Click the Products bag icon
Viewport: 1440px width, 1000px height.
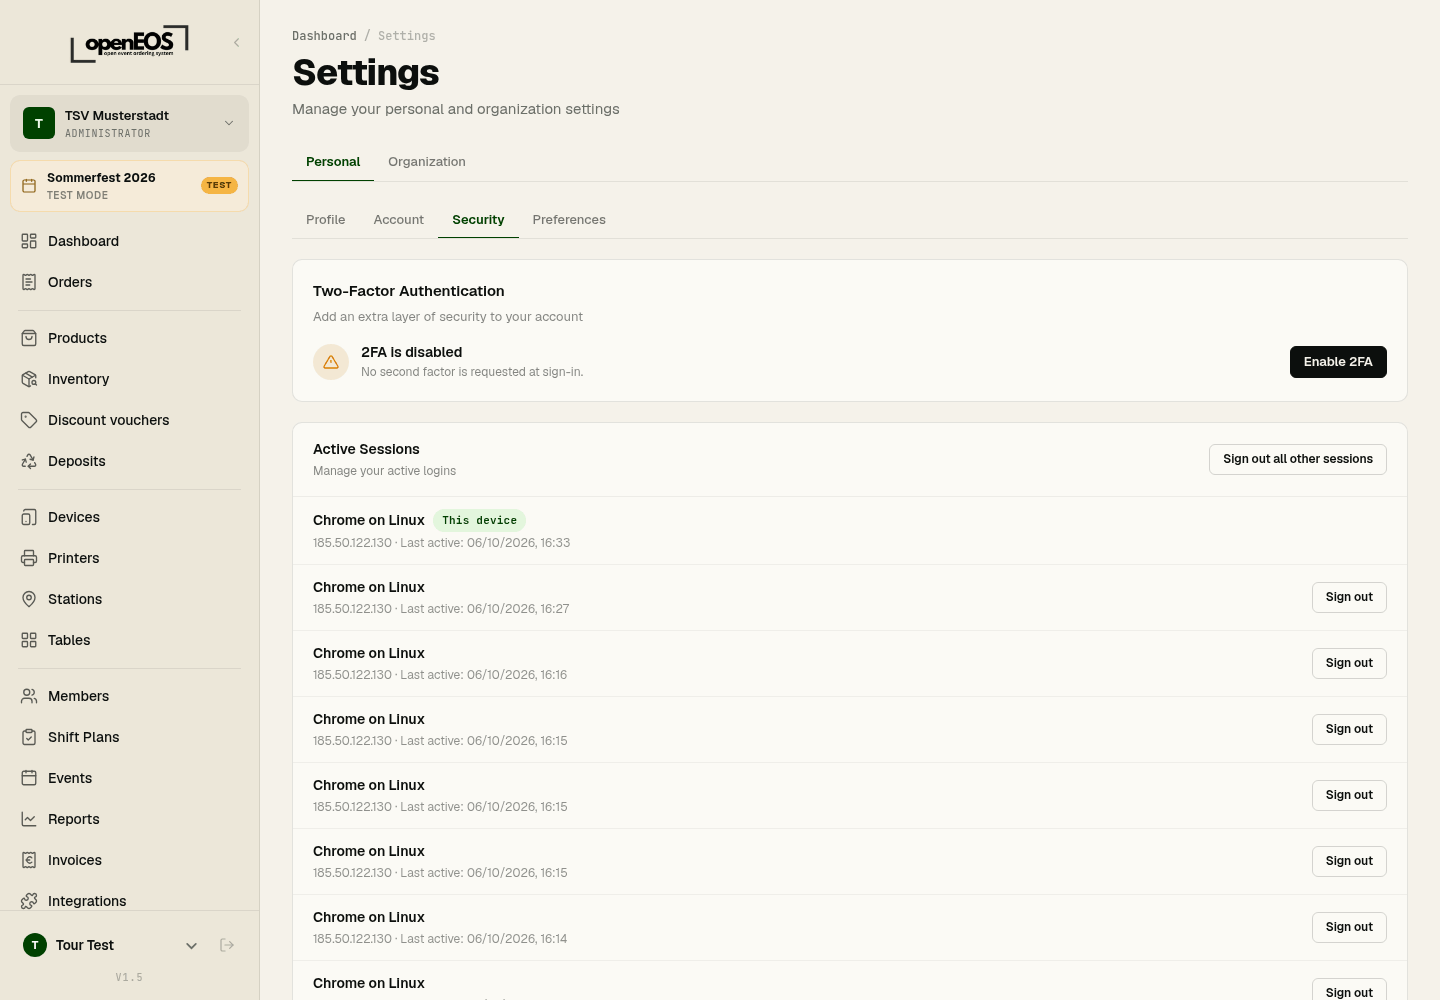point(29,338)
